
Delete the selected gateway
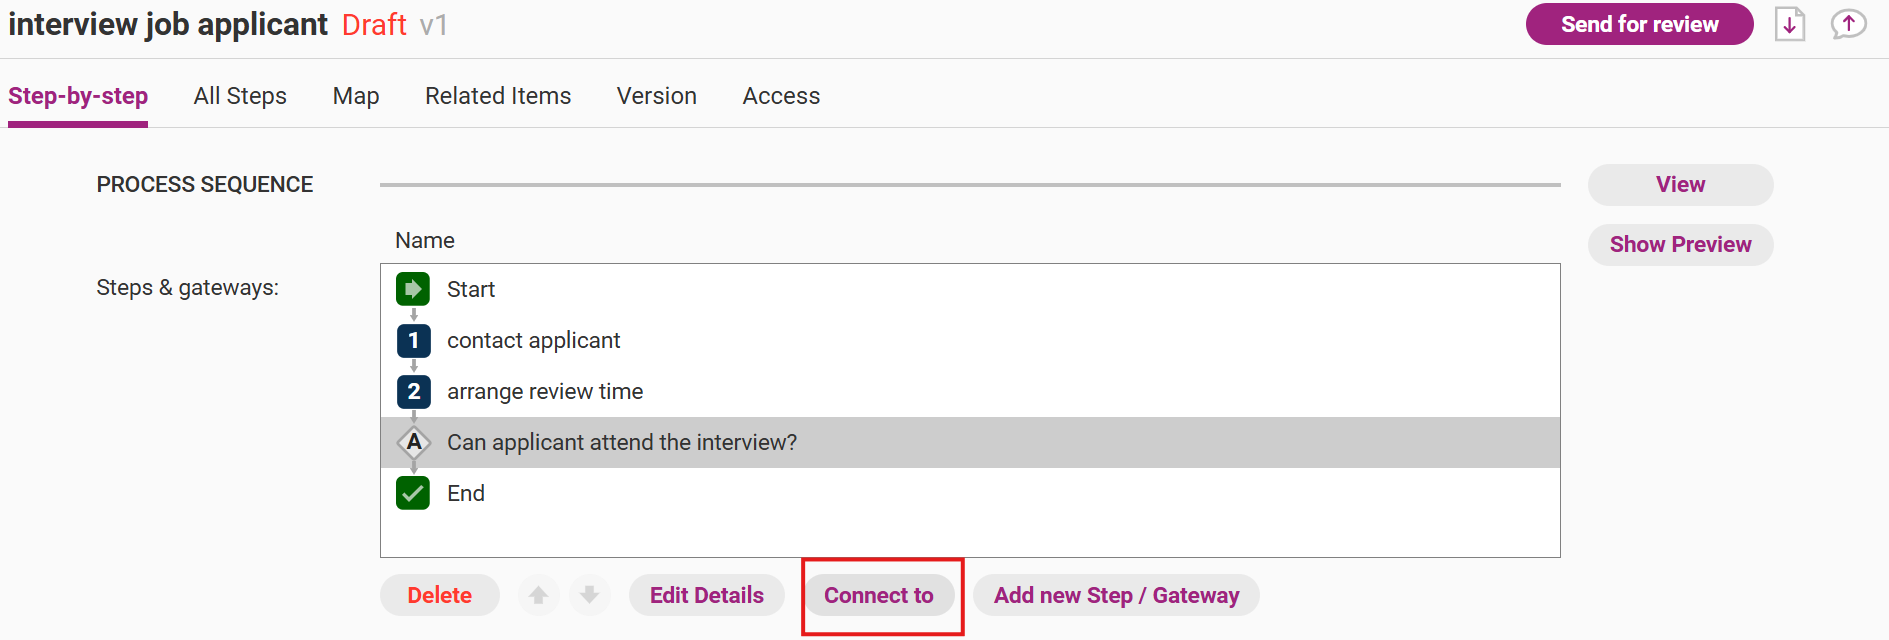(x=440, y=595)
